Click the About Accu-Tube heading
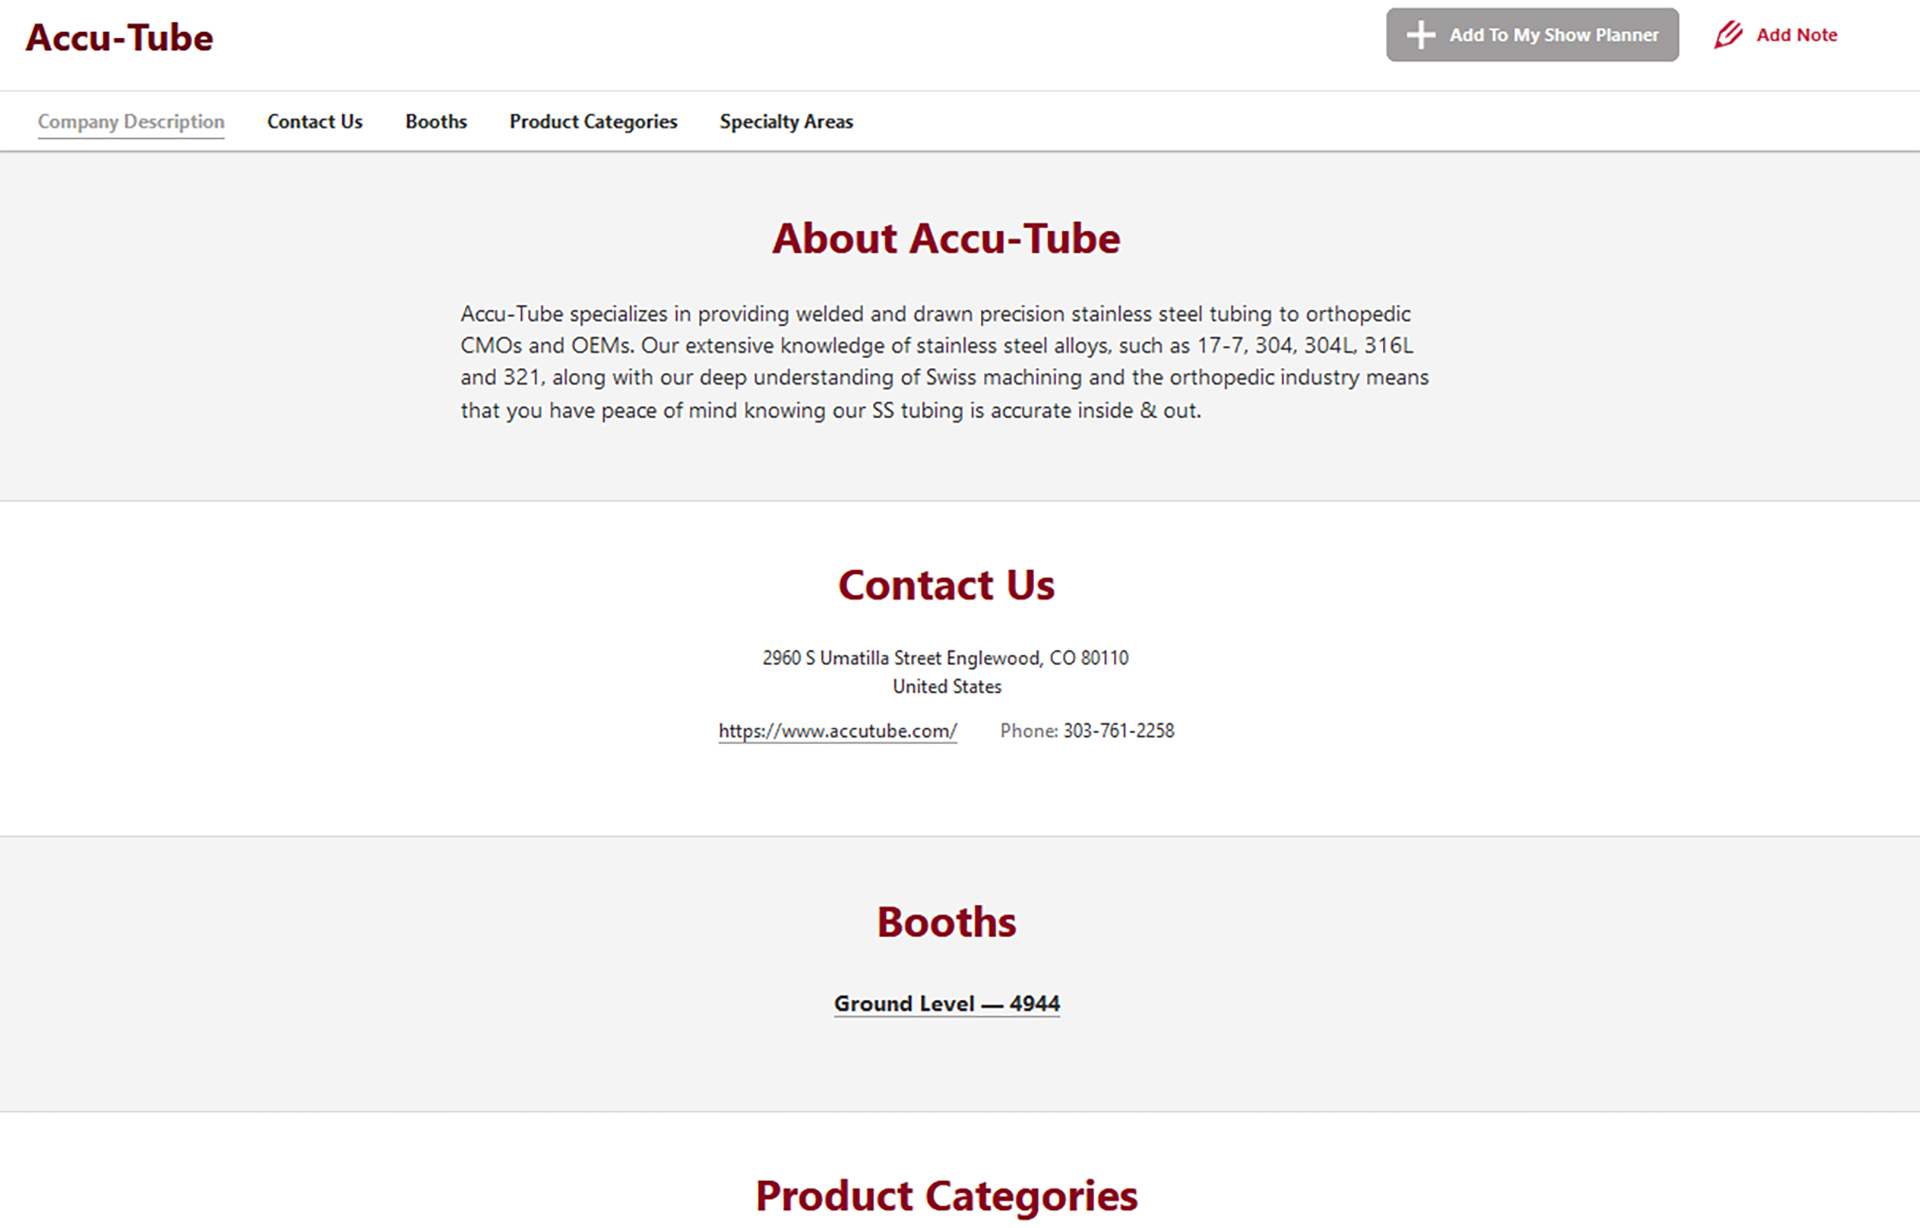 tap(946, 239)
